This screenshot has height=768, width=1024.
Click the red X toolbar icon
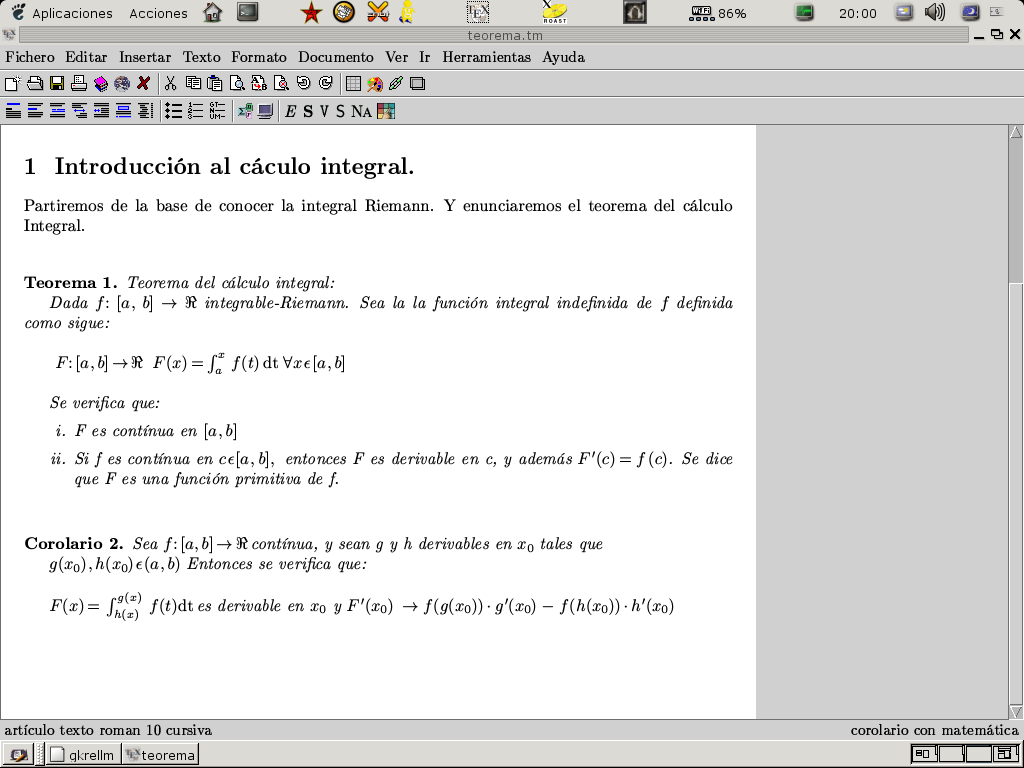pos(144,83)
